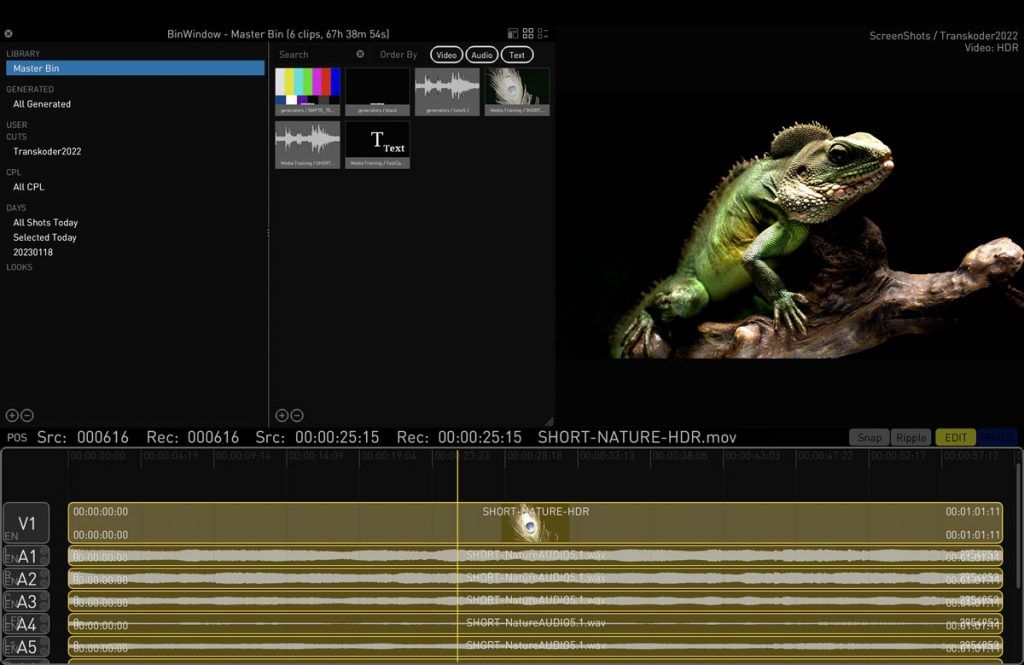
Task: Select the SMPTE color bars clip thumbnail
Action: pos(308,91)
